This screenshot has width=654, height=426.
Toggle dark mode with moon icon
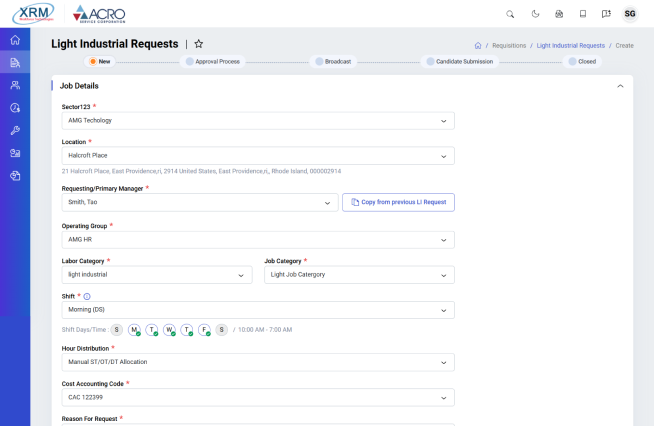(x=535, y=14)
